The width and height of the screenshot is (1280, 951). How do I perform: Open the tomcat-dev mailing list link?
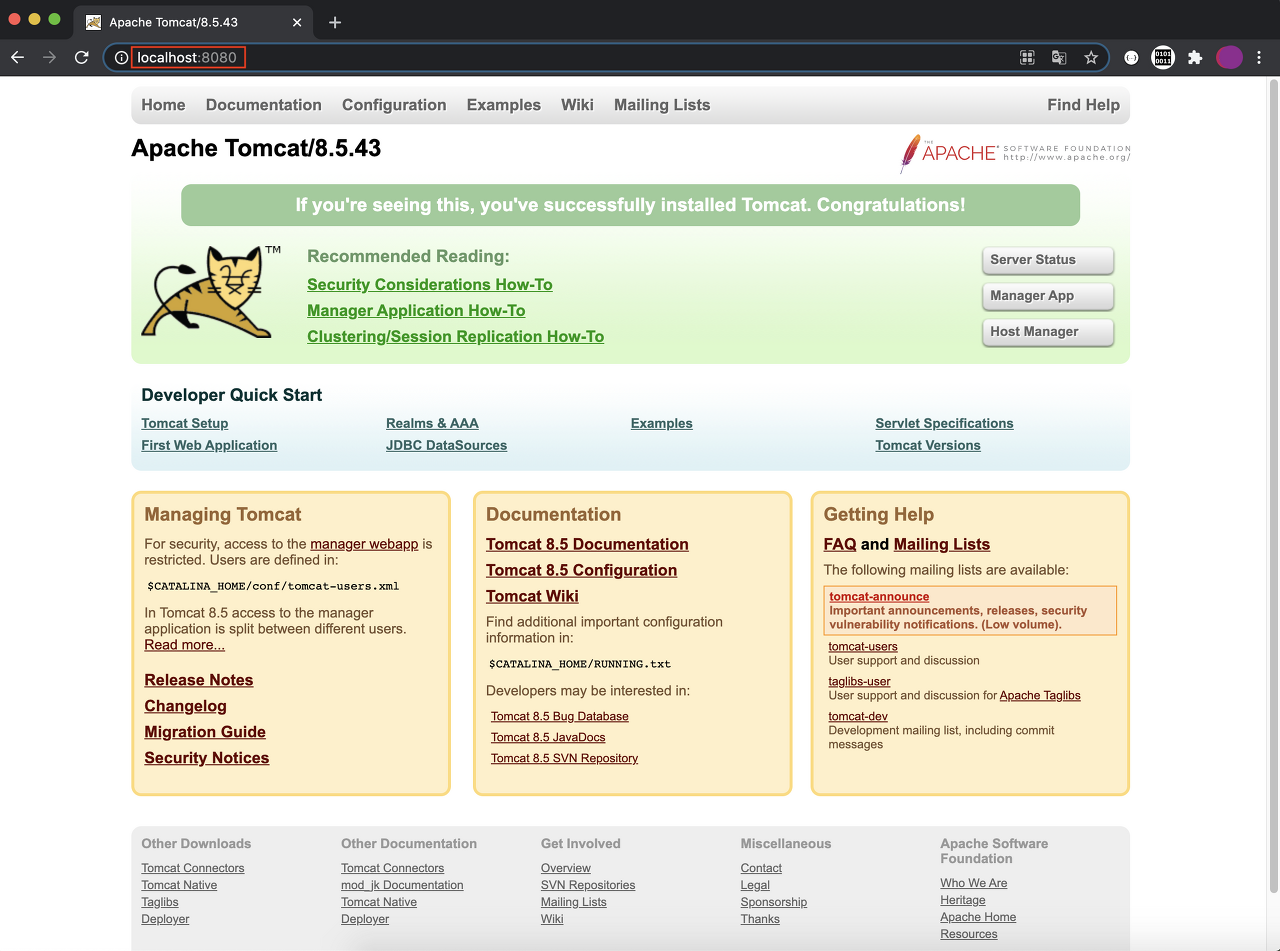coord(858,716)
